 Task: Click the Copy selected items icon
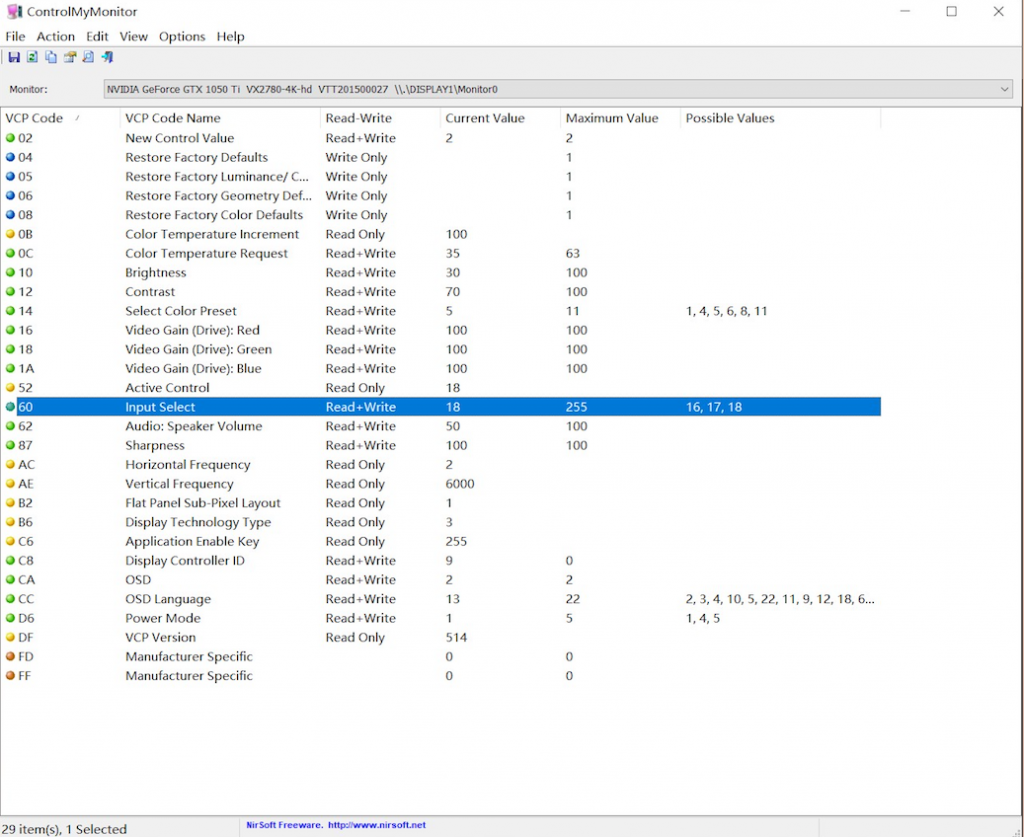coord(51,58)
